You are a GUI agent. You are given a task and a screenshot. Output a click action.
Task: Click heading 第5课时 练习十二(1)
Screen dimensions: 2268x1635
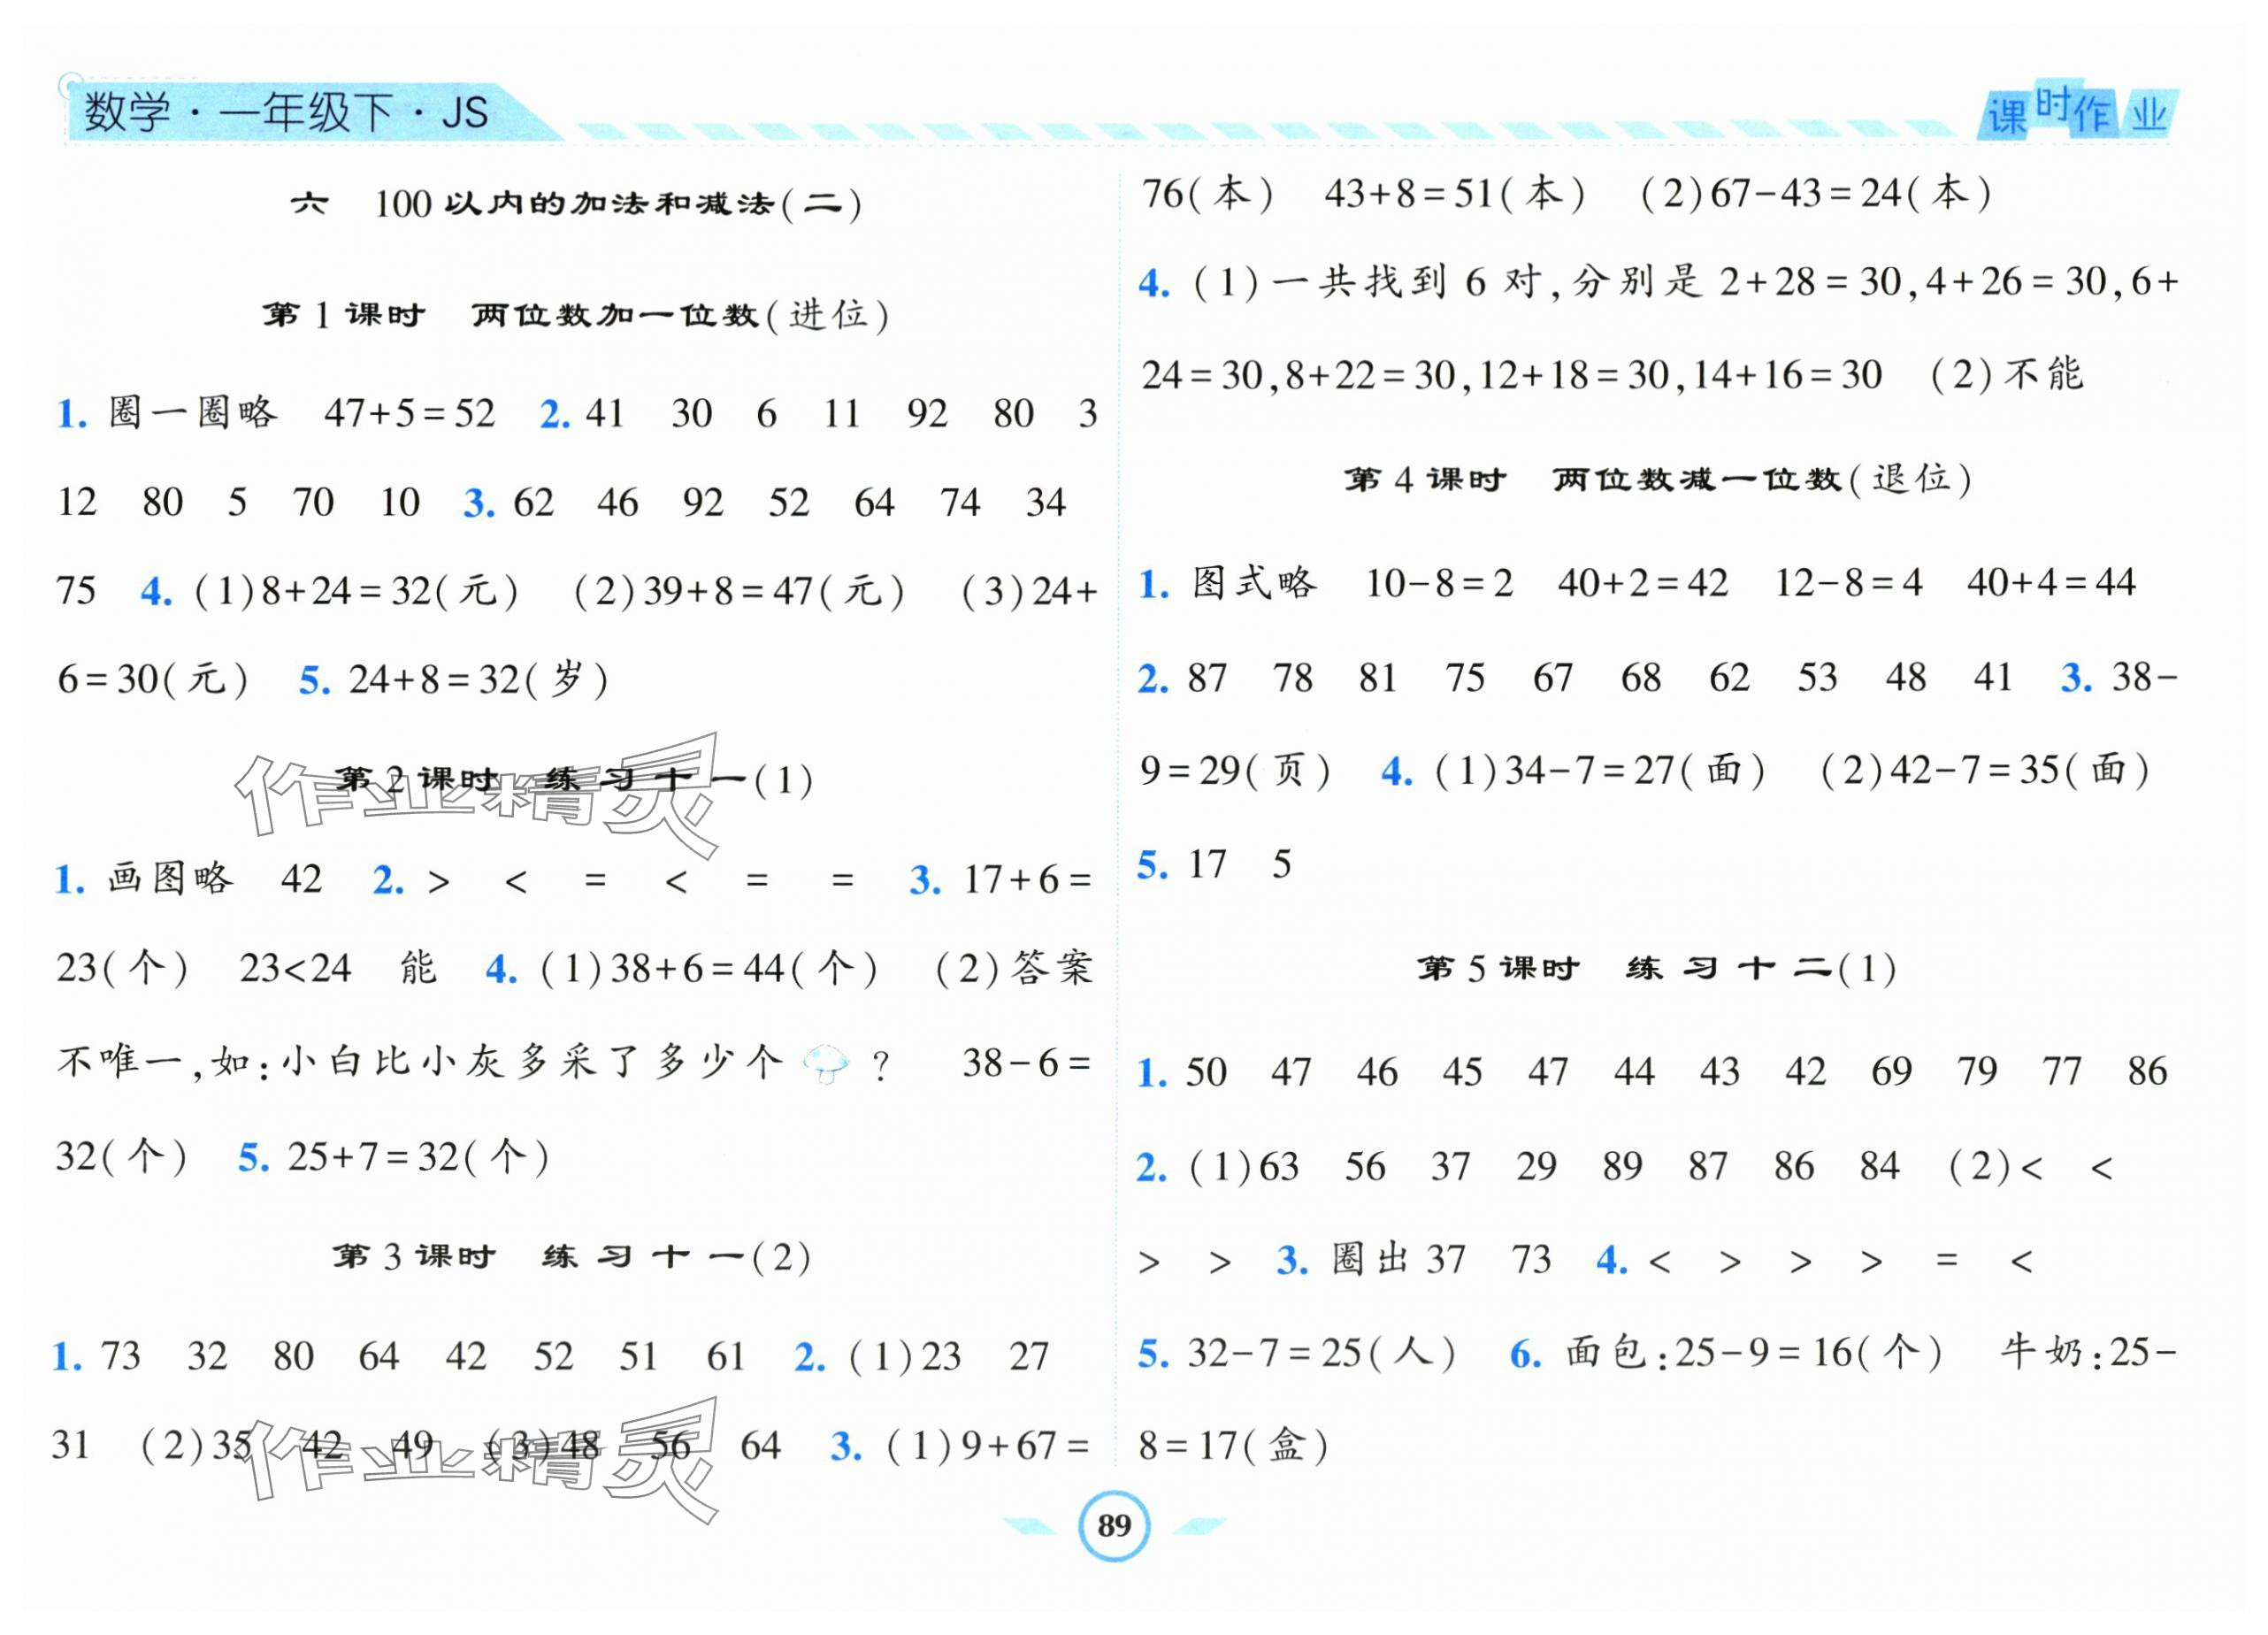point(1656,968)
